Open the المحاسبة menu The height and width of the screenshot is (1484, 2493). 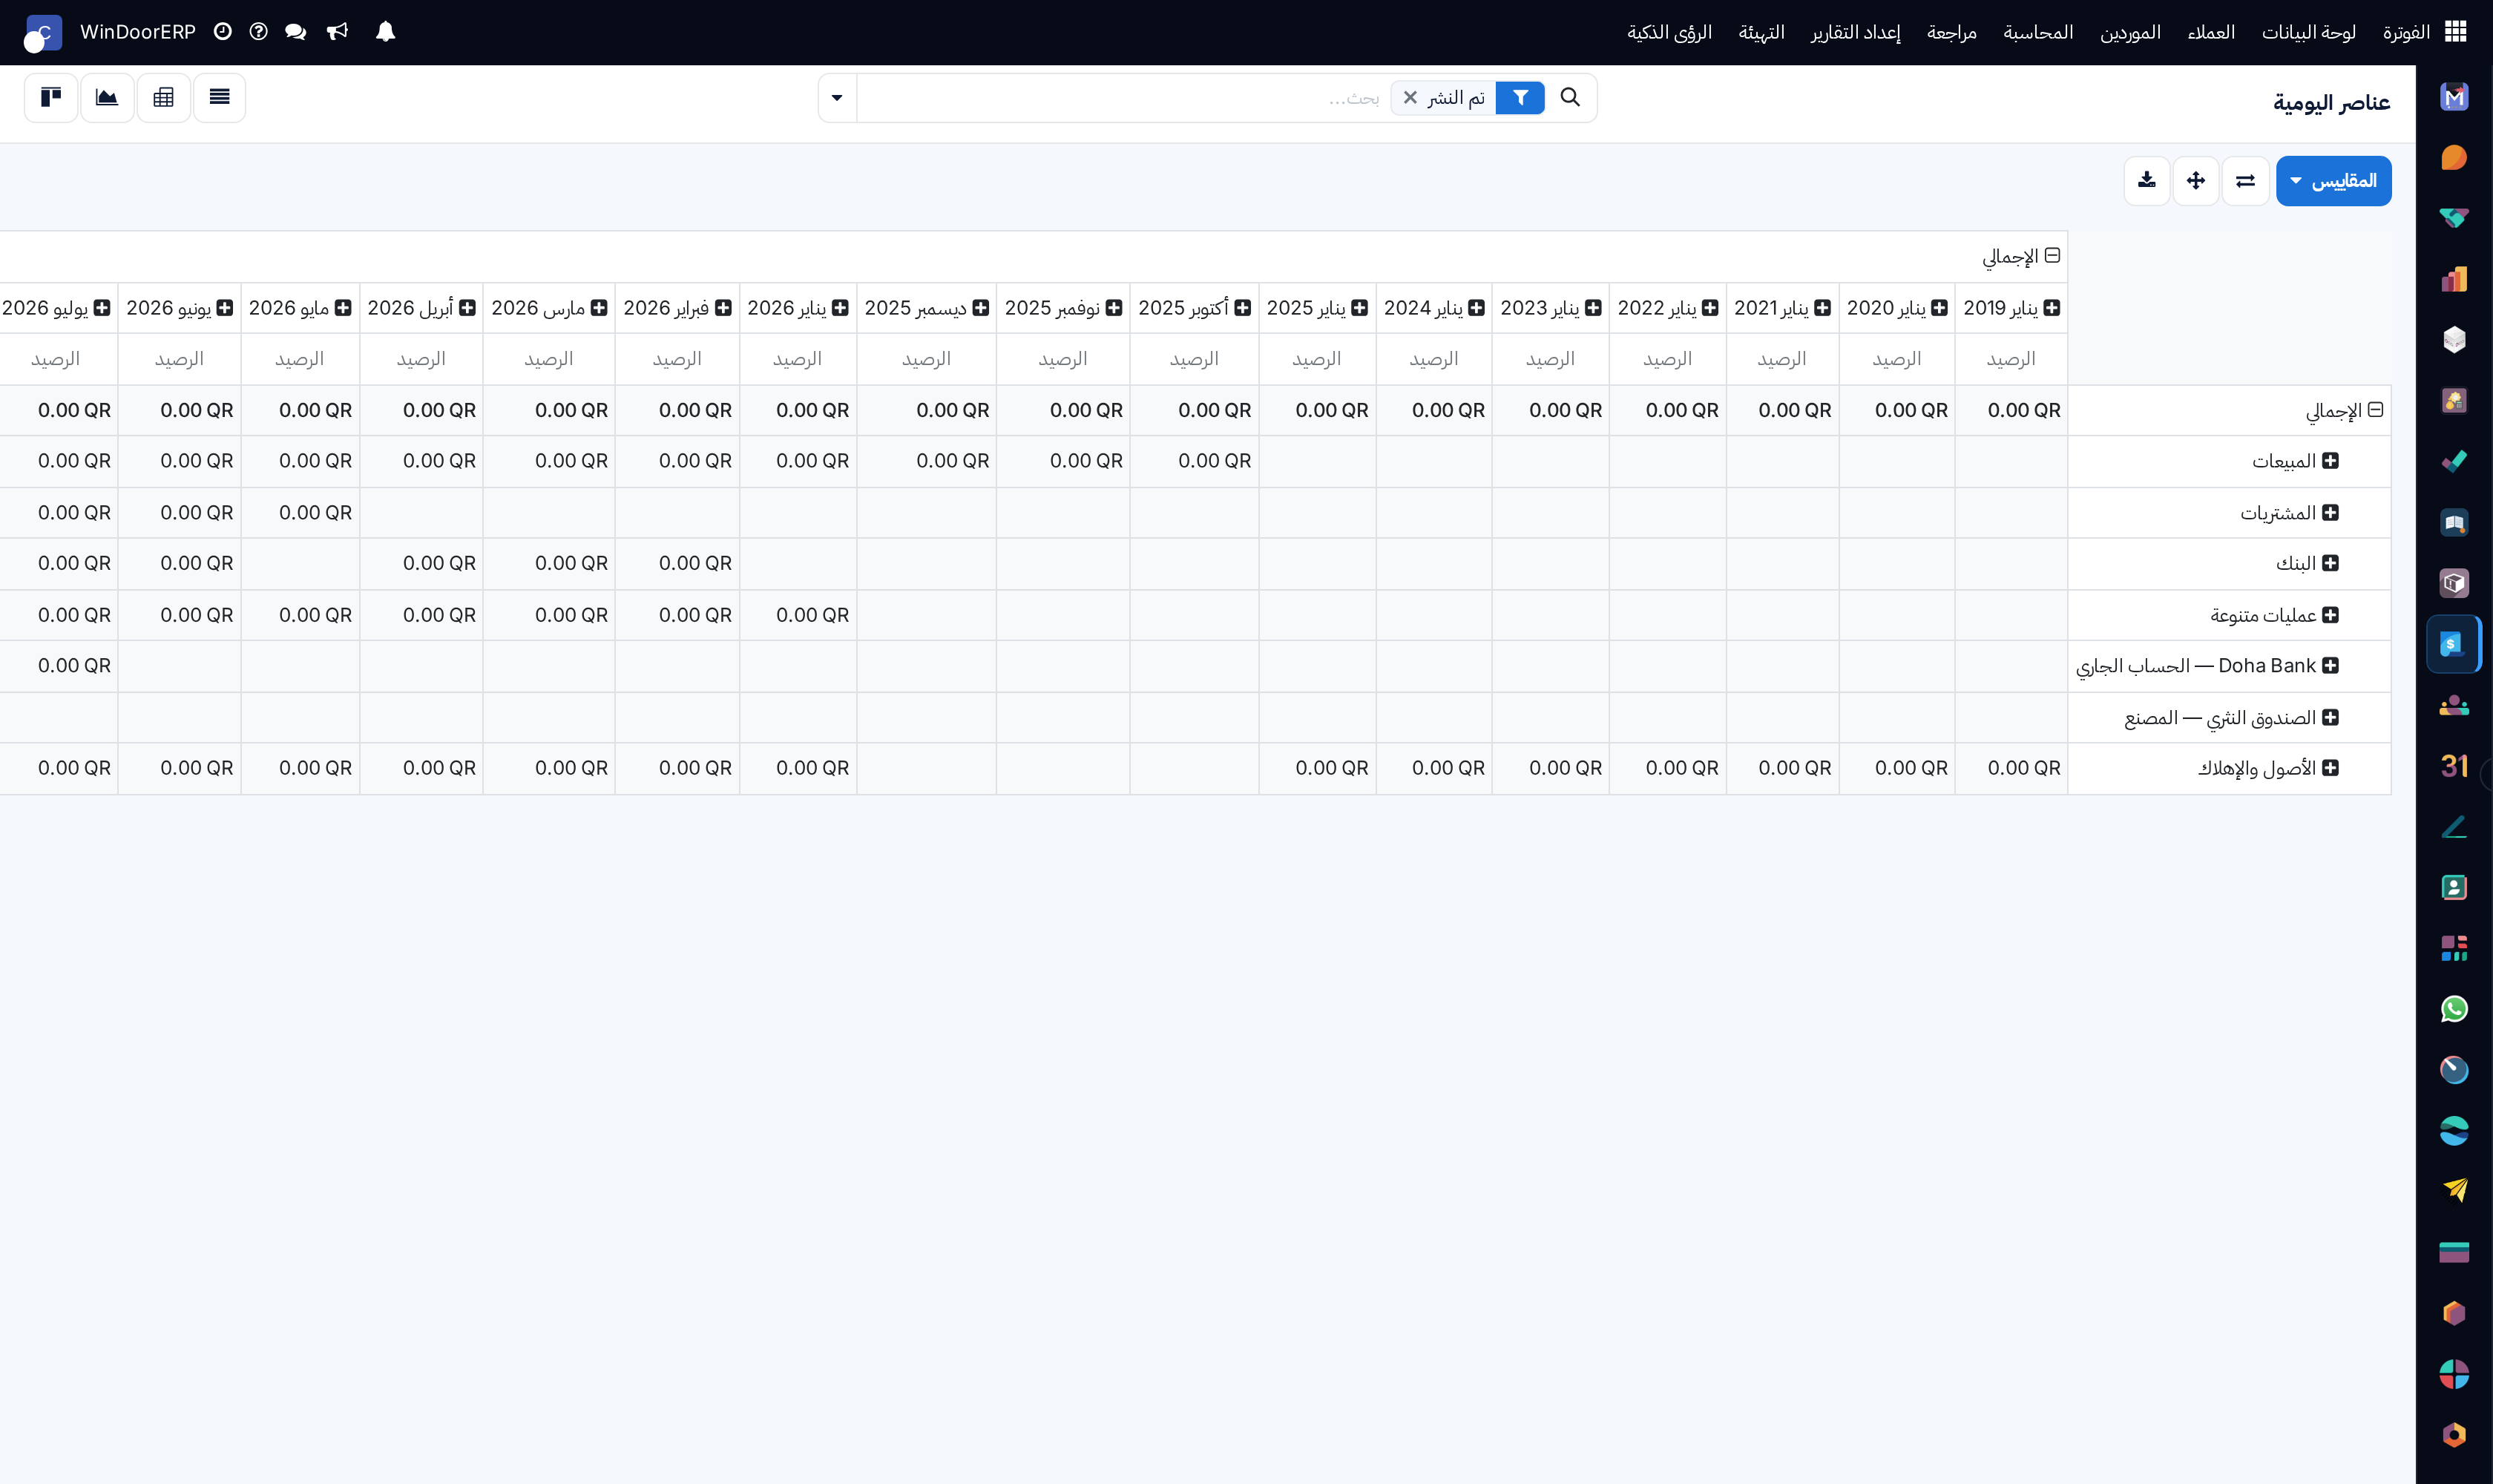pyautogui.click(x=2037, y=32)
